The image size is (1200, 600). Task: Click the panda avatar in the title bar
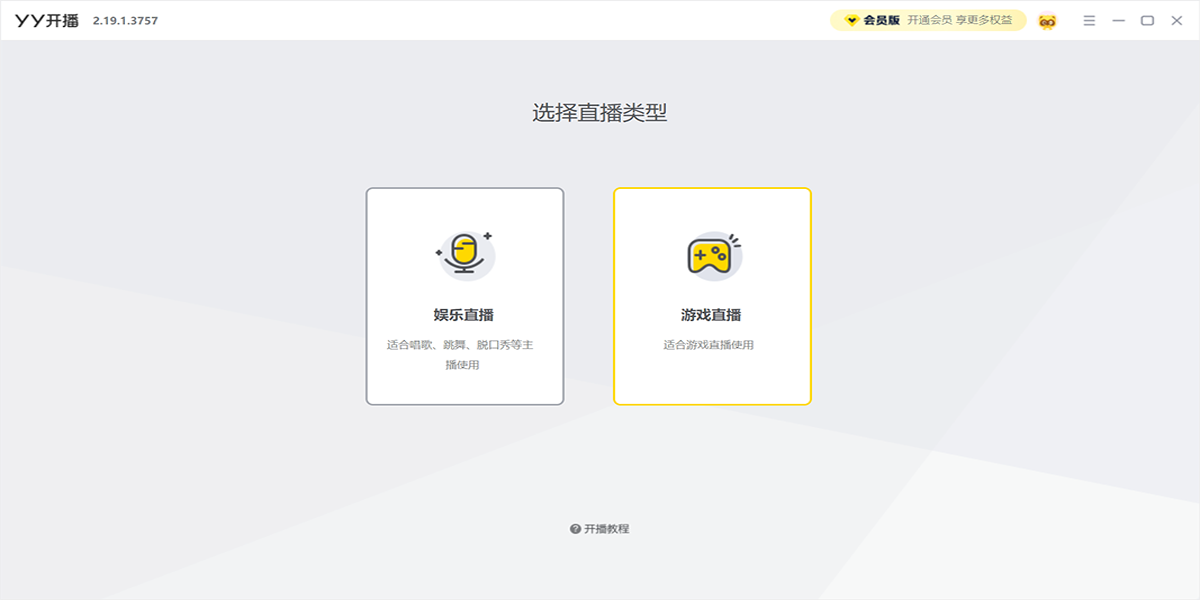click(x=1046, y=19)
